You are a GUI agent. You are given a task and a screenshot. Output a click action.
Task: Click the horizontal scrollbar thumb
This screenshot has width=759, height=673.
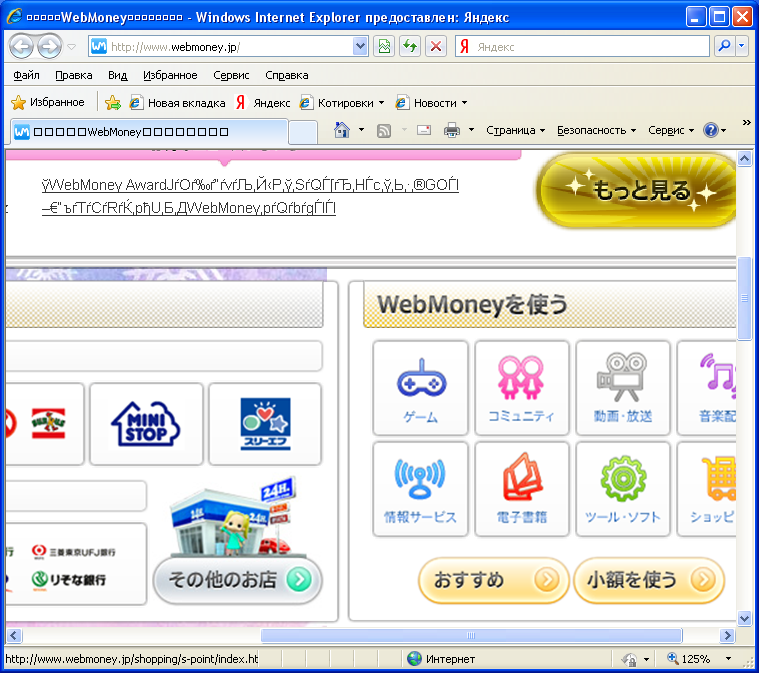coord(471,635)
